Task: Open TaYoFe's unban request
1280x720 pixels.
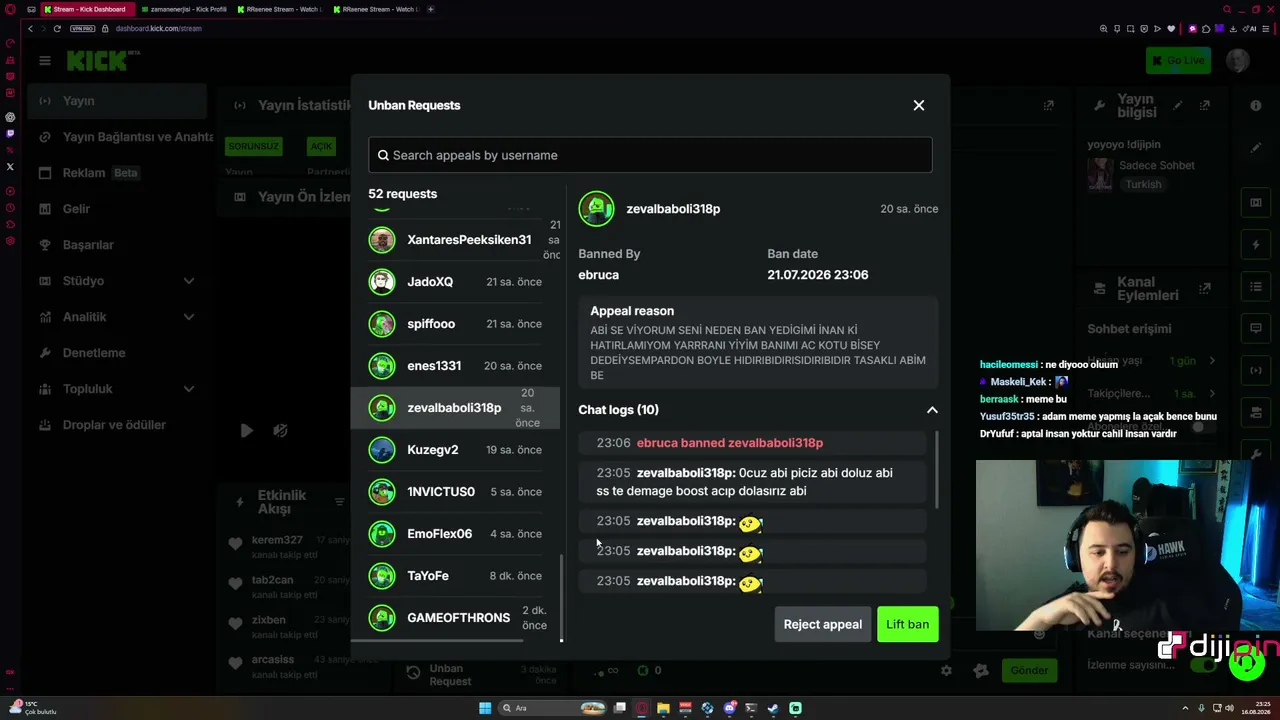Action: point(455,576)
